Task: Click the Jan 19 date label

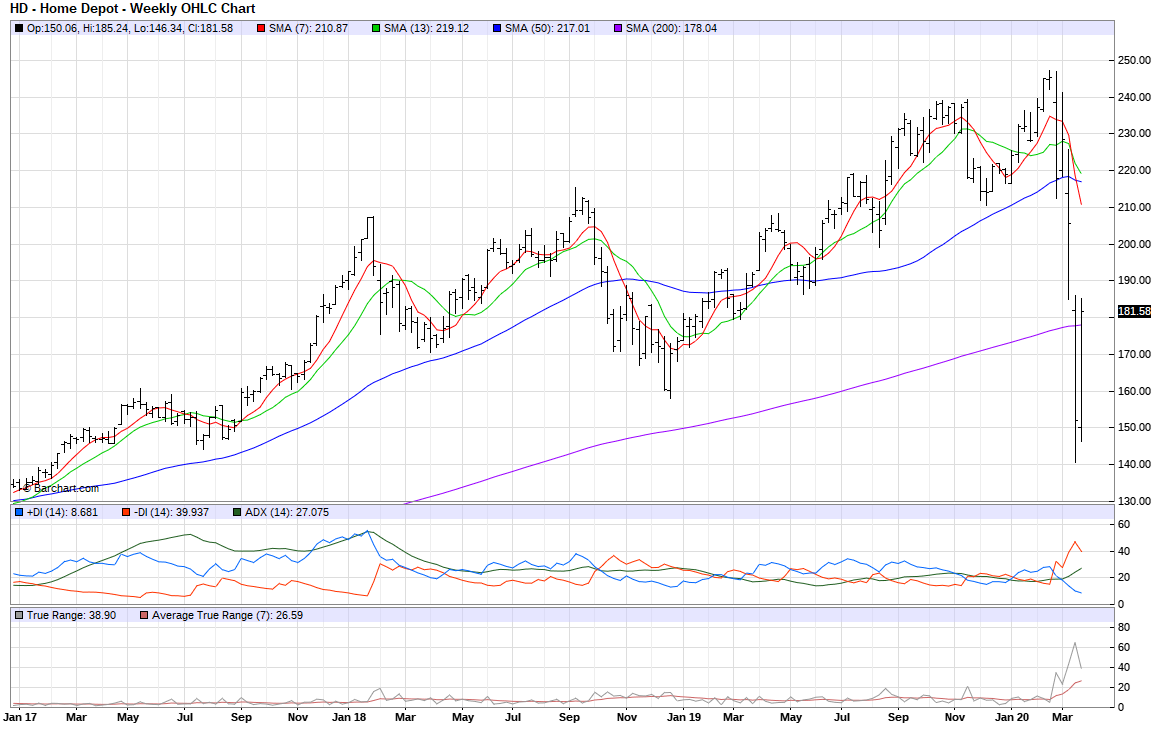Action: pyautogui.click(x=683, y=717)
